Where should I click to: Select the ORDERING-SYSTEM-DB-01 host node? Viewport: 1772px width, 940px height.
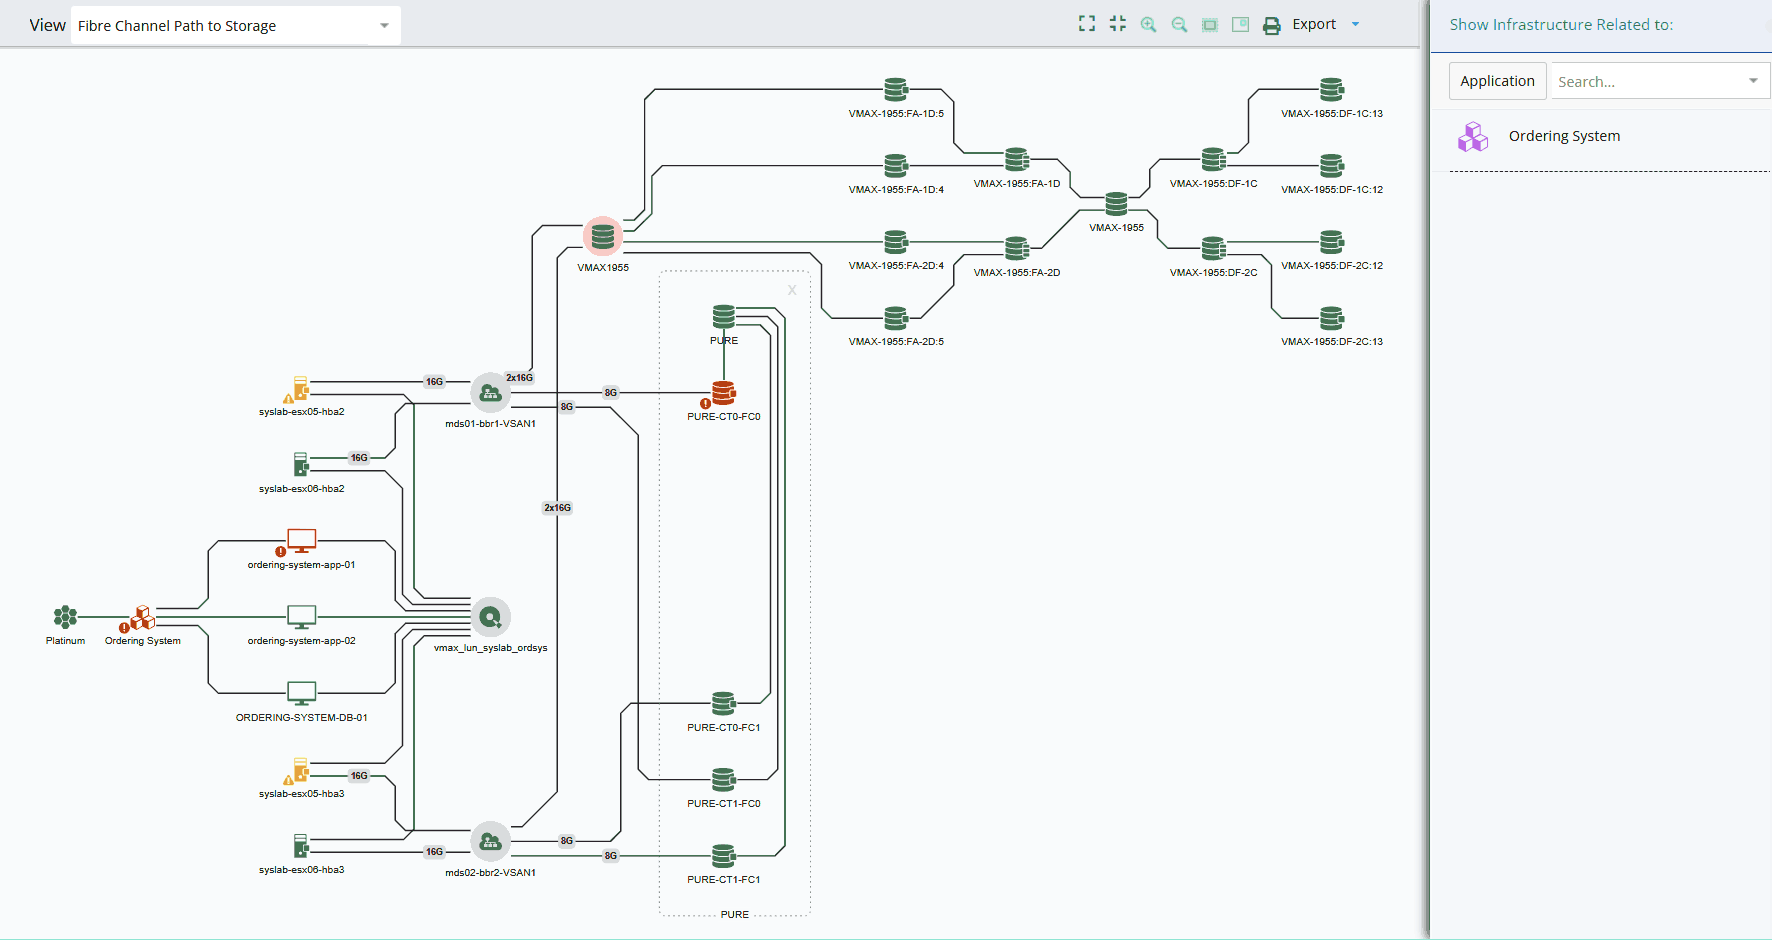[301, 693]
